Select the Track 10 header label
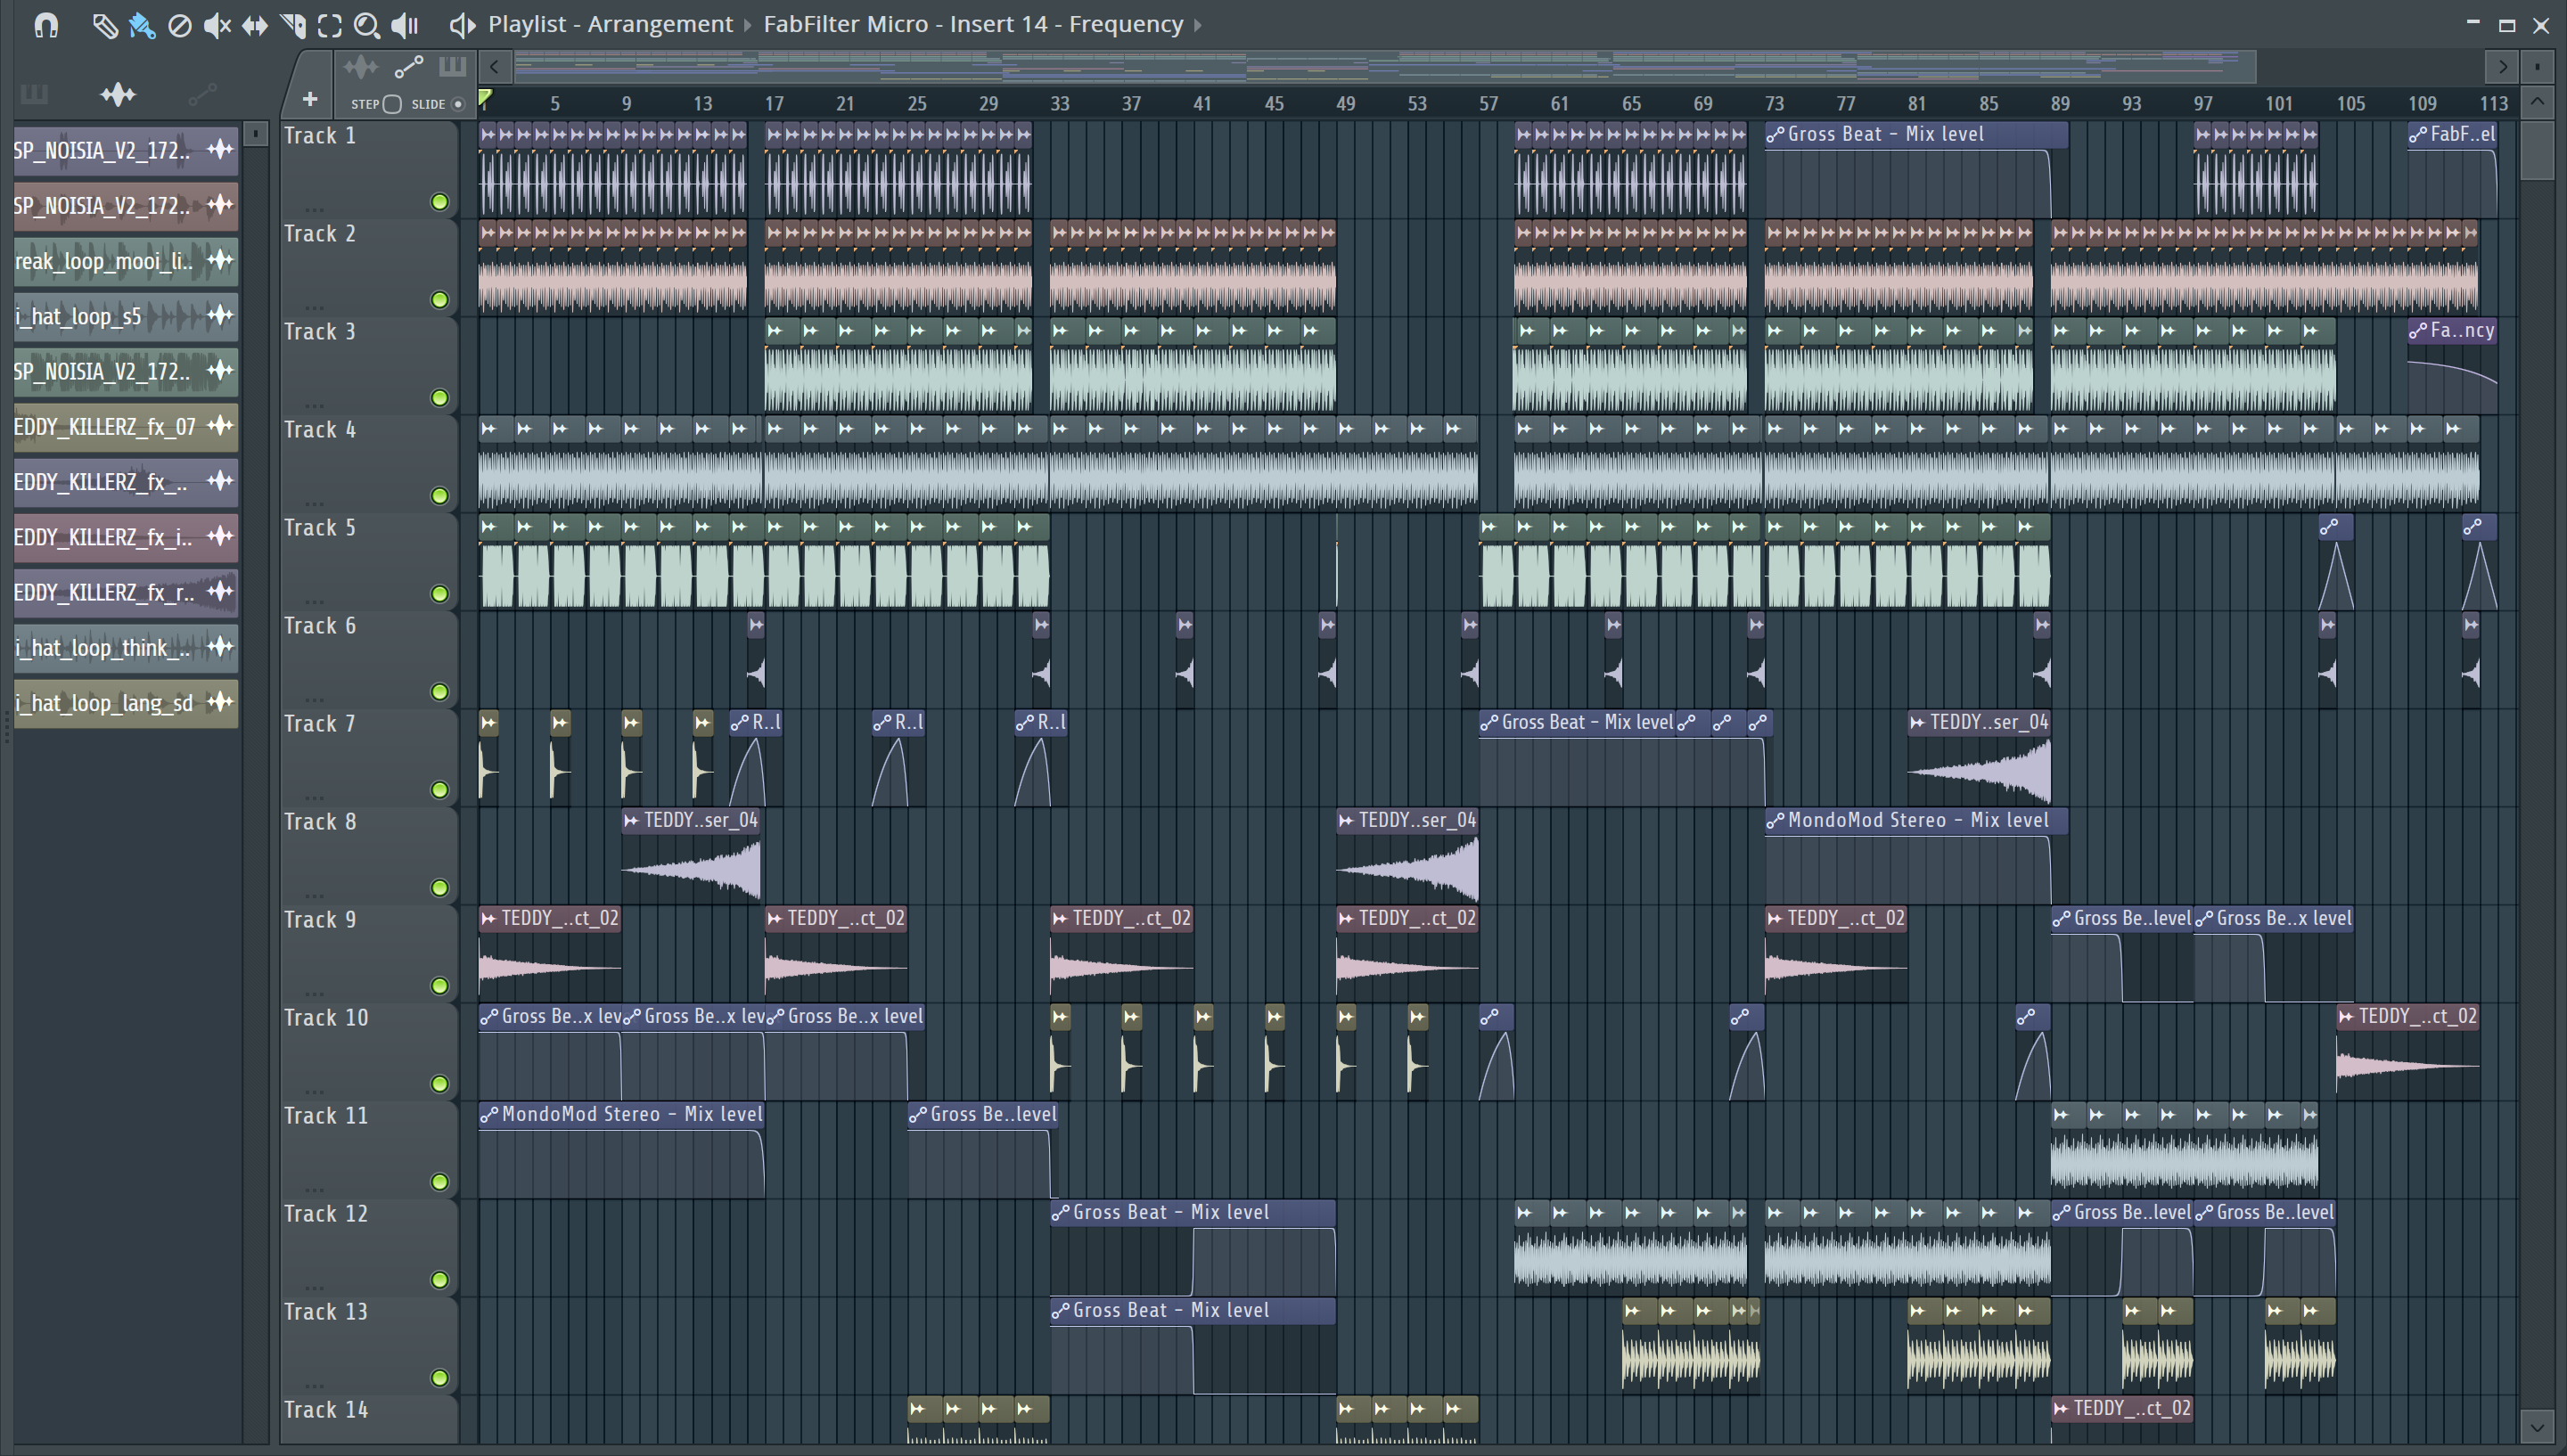 (x=326, y=1018)
